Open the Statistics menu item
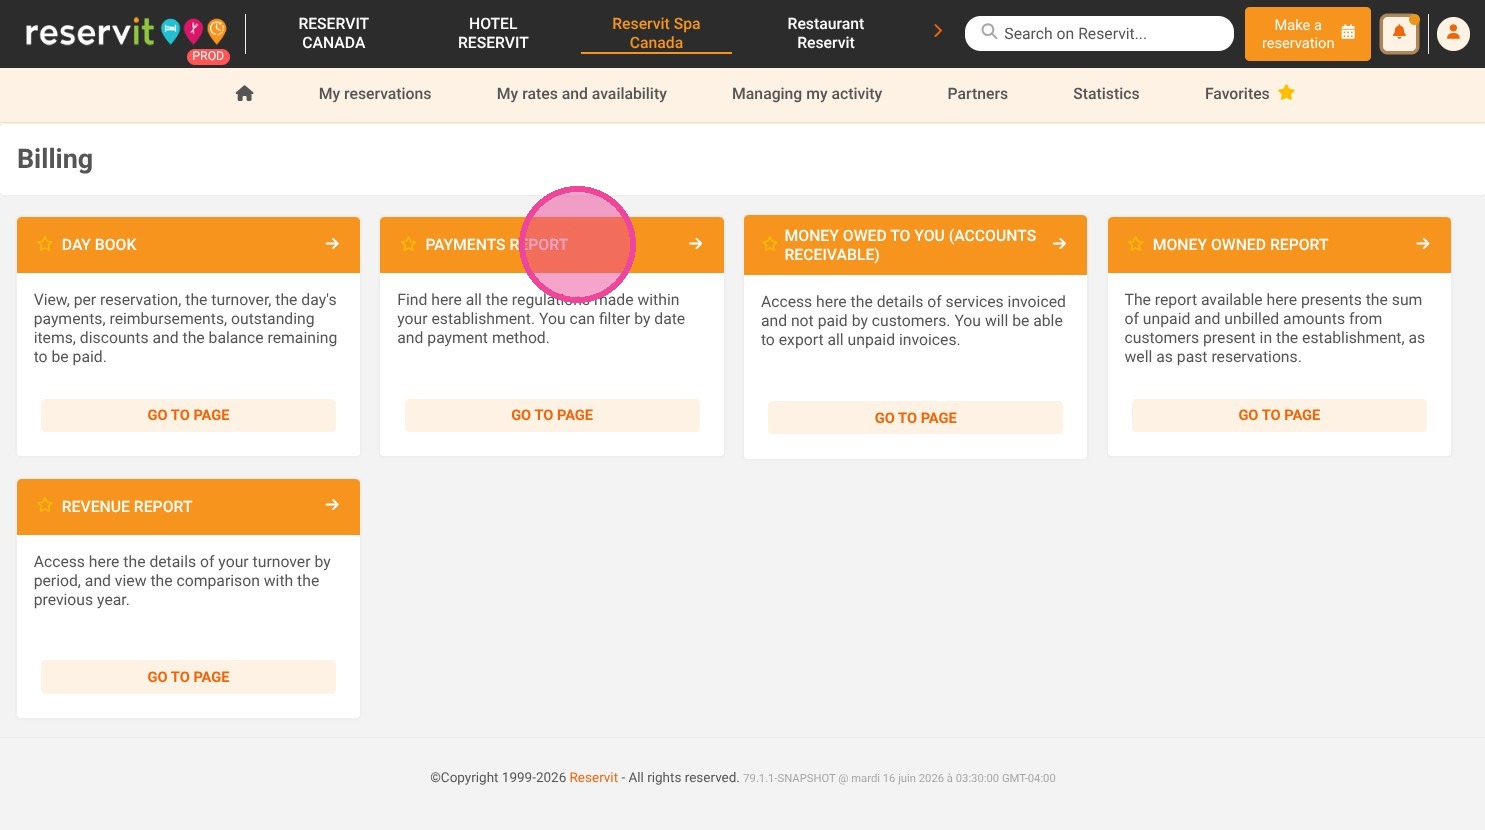The image size is (1485, 830). point(1106,94)
